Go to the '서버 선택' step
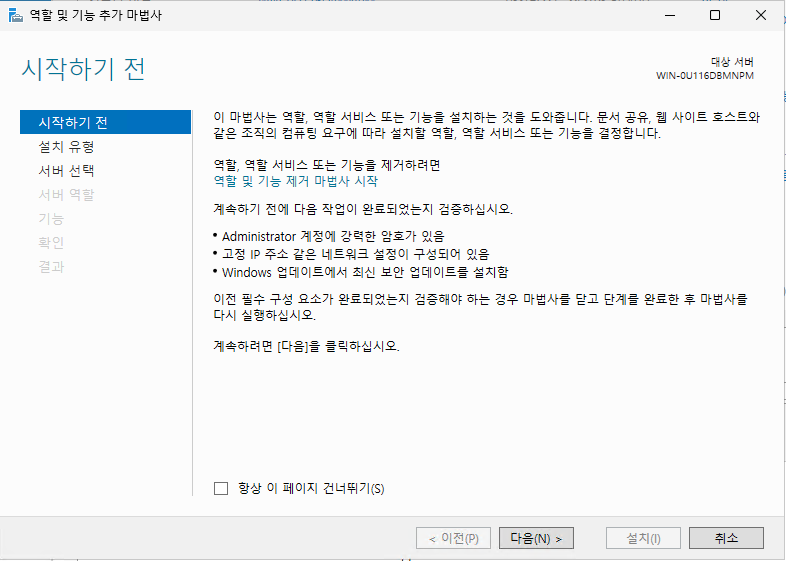786x561 pixels. pos(66,170)
